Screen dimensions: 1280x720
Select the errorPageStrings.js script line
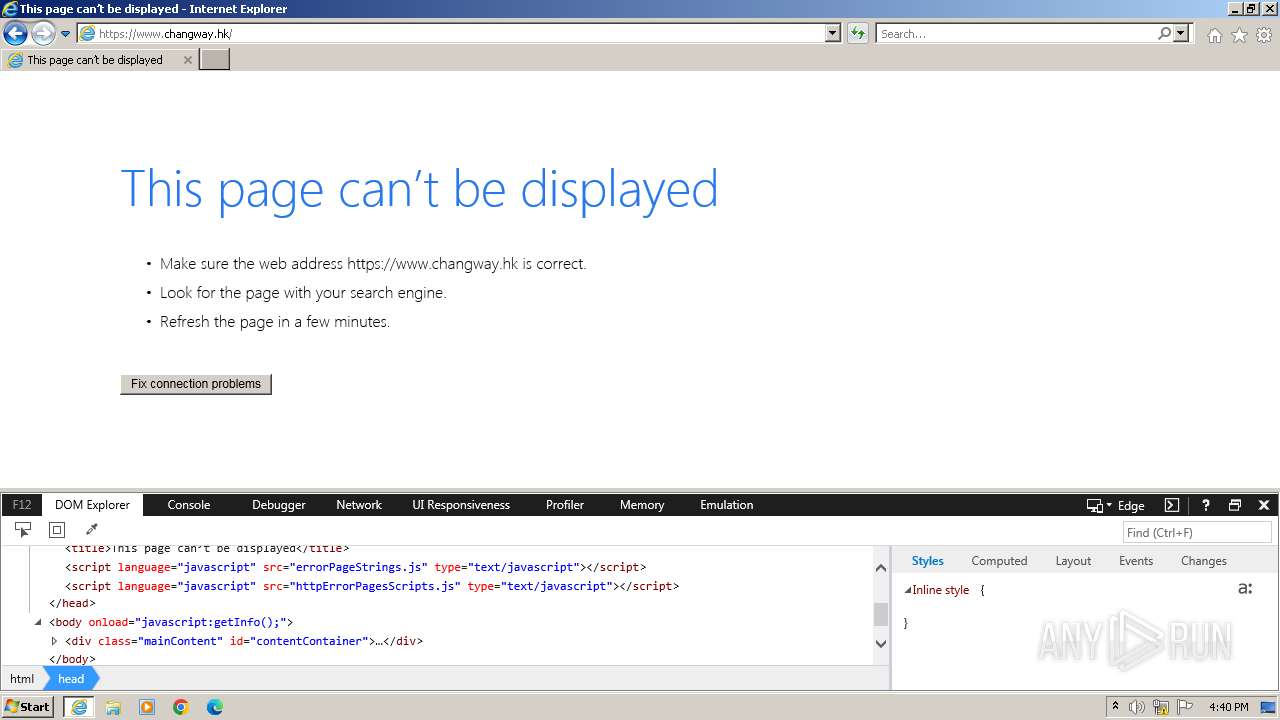click(356, 567)
